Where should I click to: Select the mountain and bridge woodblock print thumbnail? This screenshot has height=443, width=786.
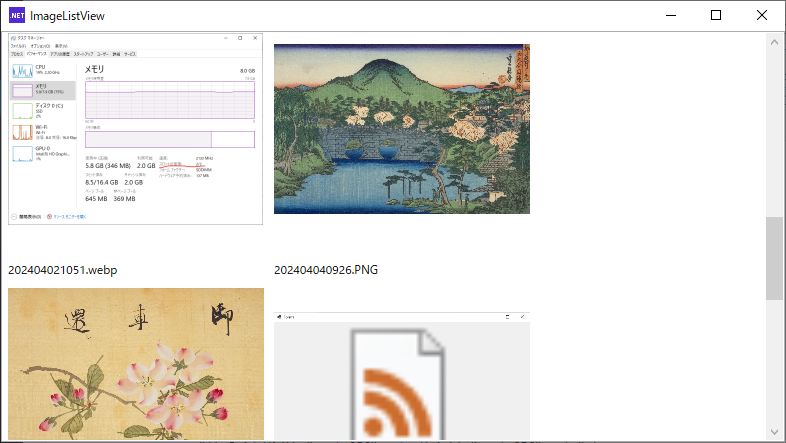[x=402, y=129]
